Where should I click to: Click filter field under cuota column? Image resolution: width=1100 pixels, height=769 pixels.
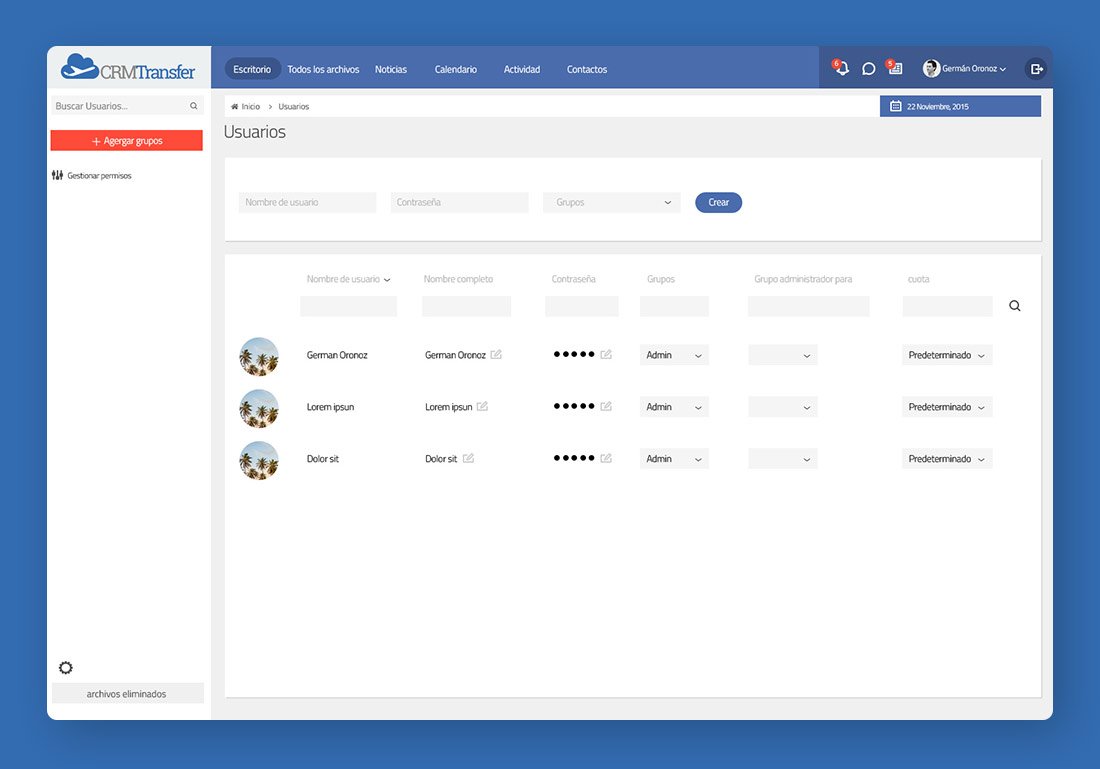click(x=947, y=306)
